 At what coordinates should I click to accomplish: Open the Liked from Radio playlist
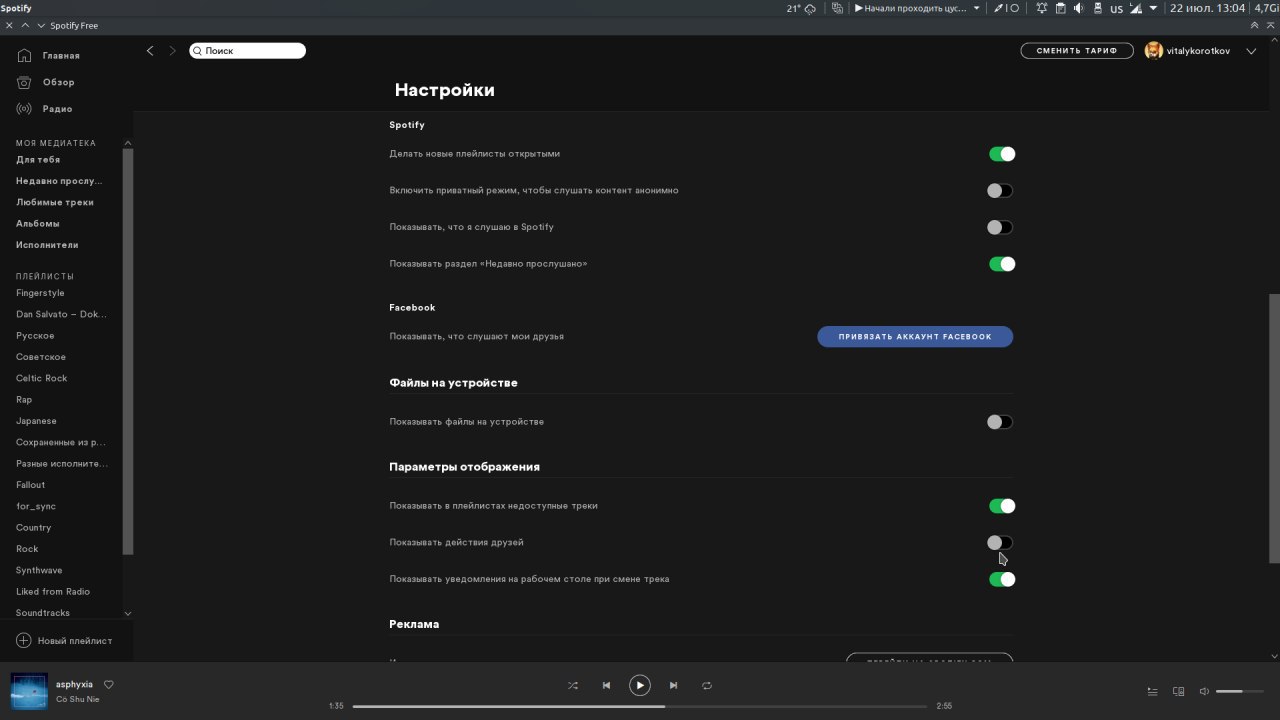[53, 592]
